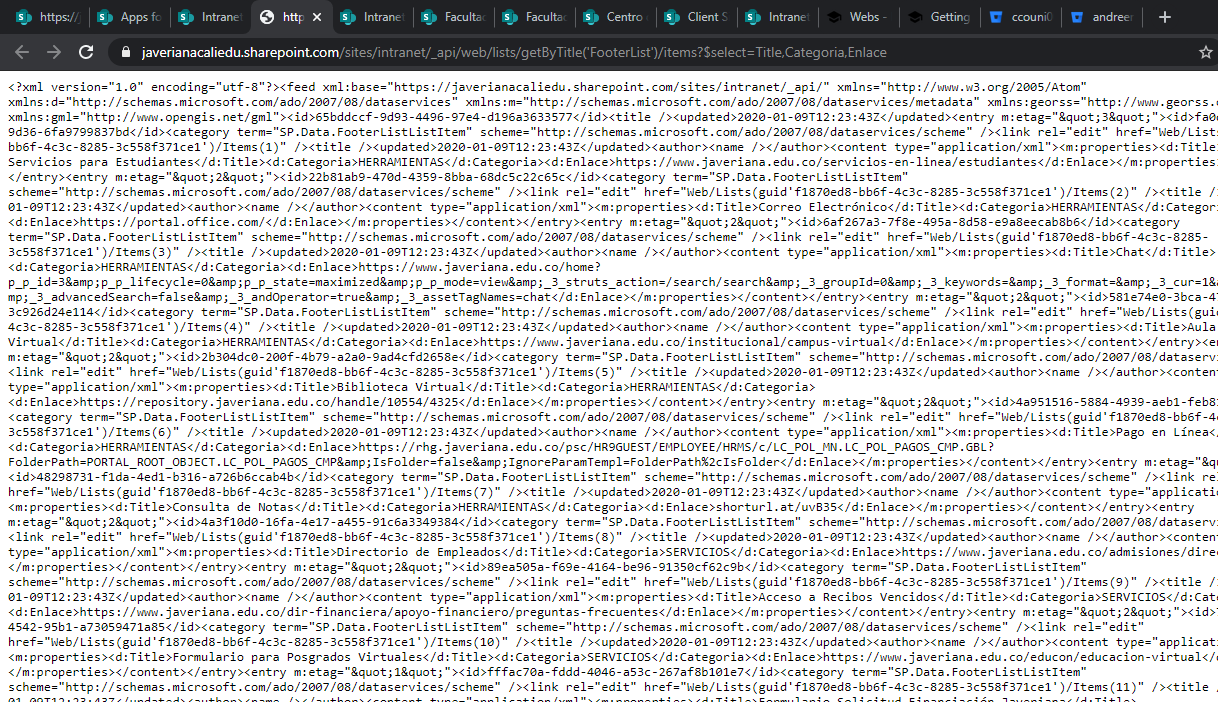Switch to the andreer tab

coord(1102,17)
